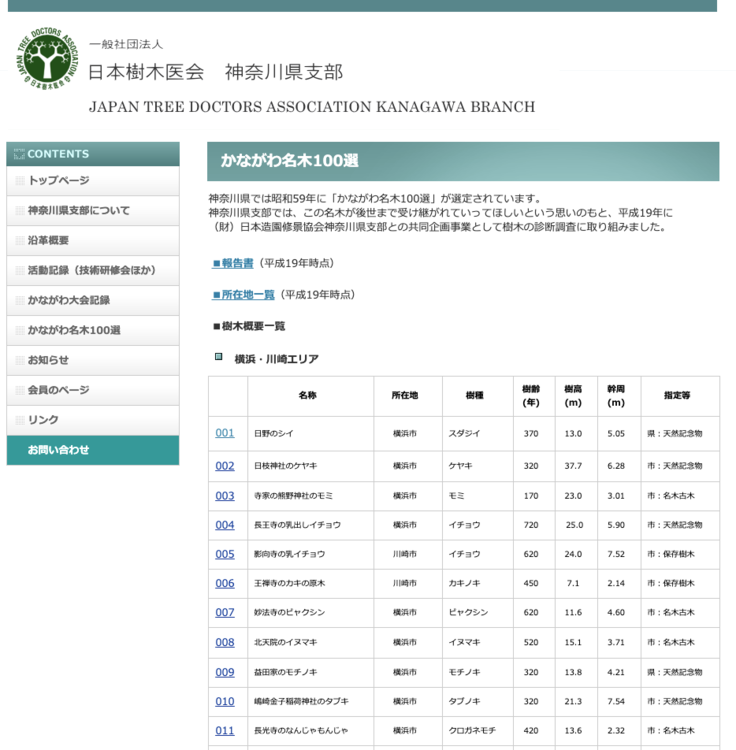Open tree entry 006 link
736x750 pixels.
(225, 583)
